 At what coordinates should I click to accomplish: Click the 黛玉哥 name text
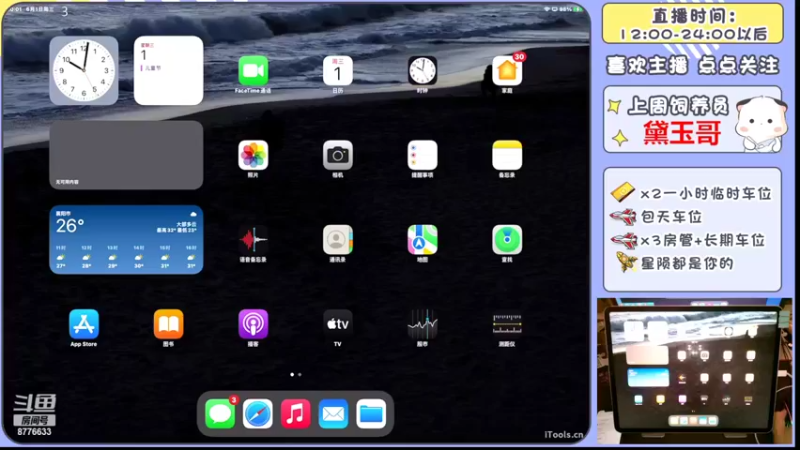point(682,133)
